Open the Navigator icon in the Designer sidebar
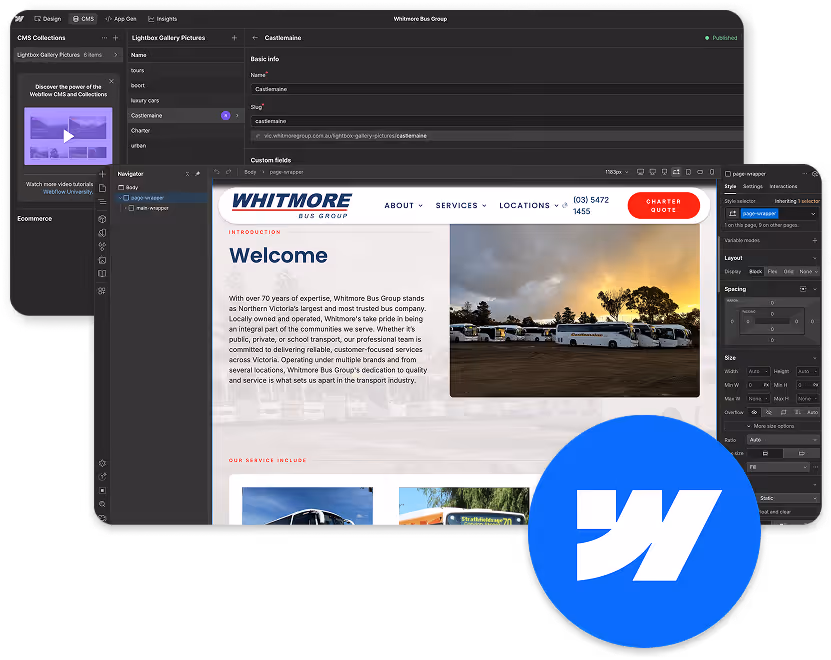Viewport: 831px width, 660px height. click(x=102, y=201)
